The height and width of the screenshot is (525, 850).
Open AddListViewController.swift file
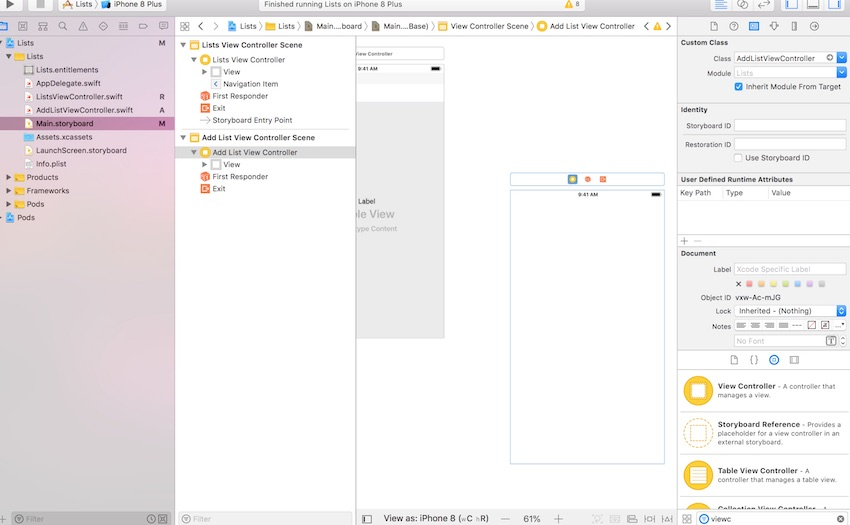click(84, 110)
